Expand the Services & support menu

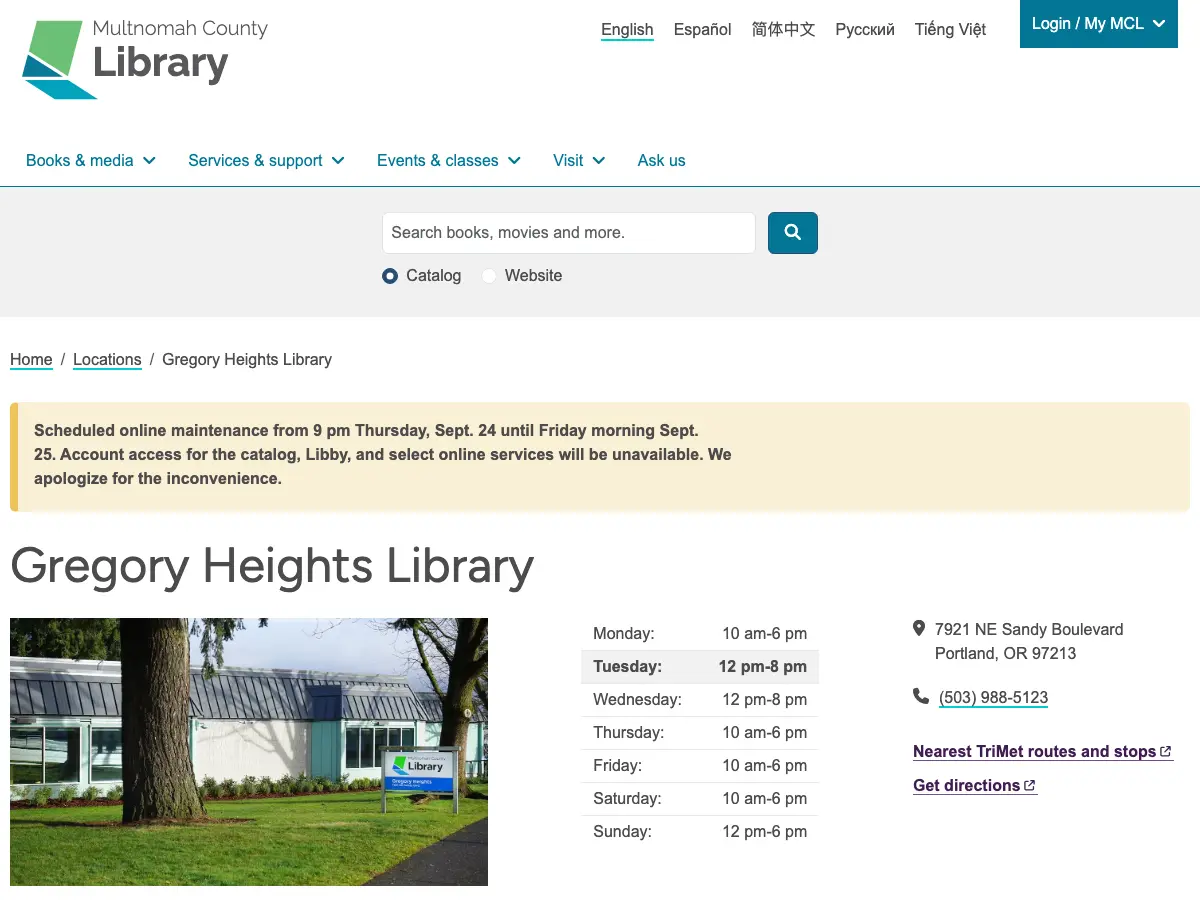click(x=266, y=160)
